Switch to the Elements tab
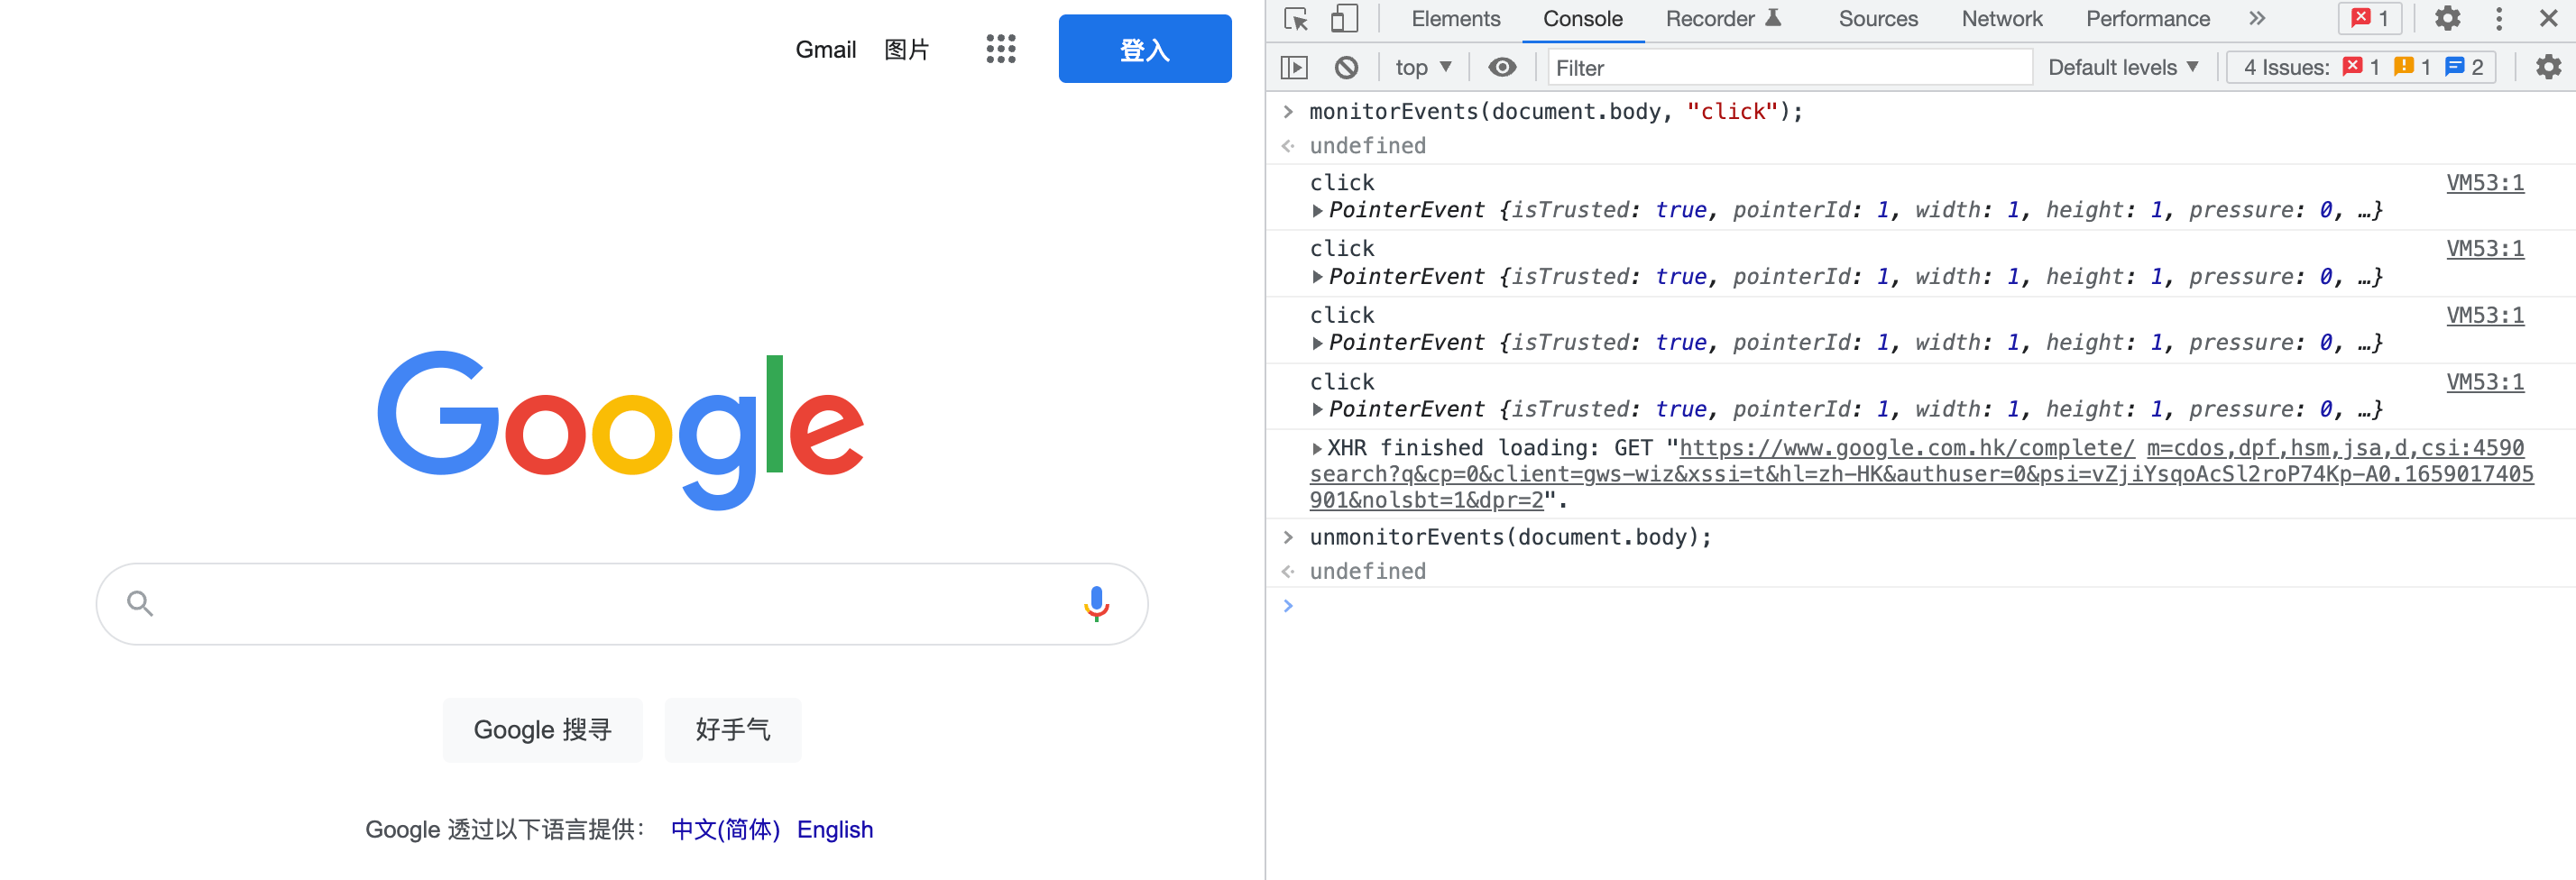 [x=1455, y=19]
